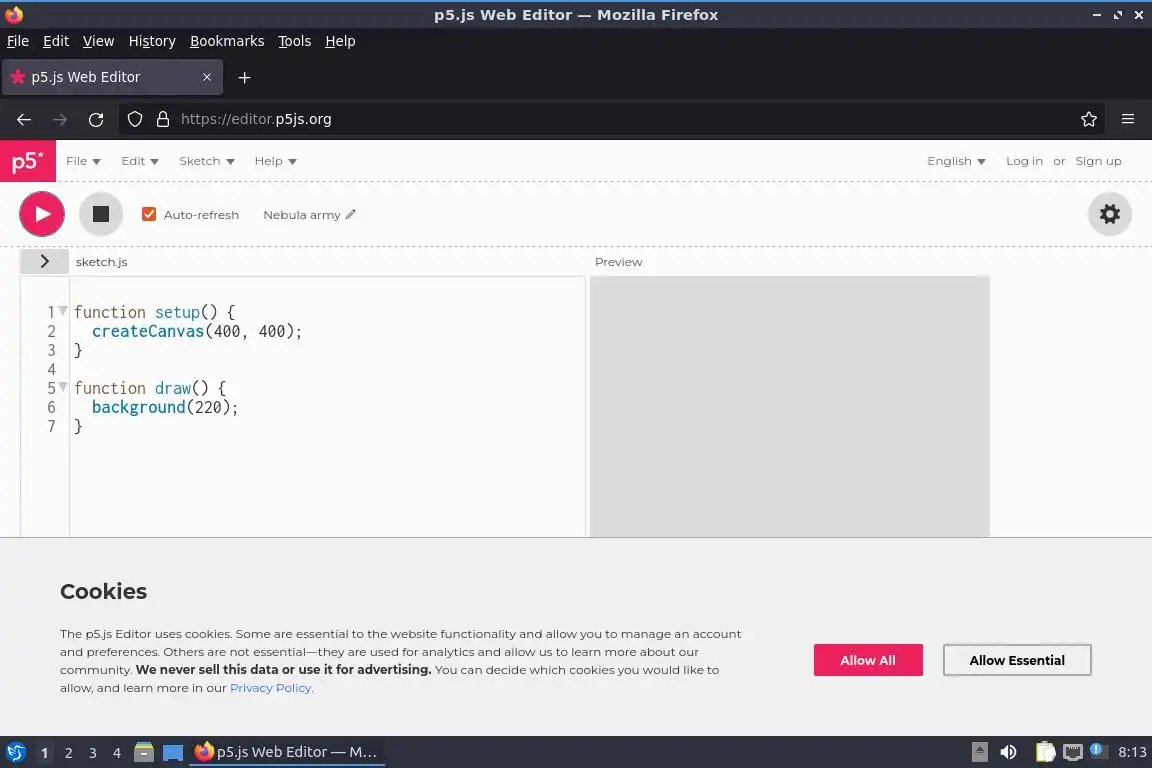Open the p5 Help dropdown menu
Screen dimensions: 1152x768
276,161
